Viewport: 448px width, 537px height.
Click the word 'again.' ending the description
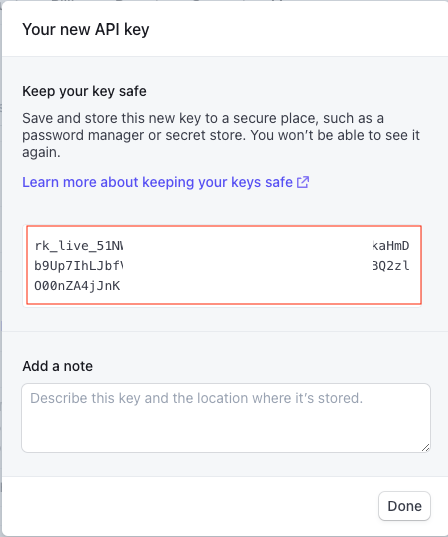41,152
